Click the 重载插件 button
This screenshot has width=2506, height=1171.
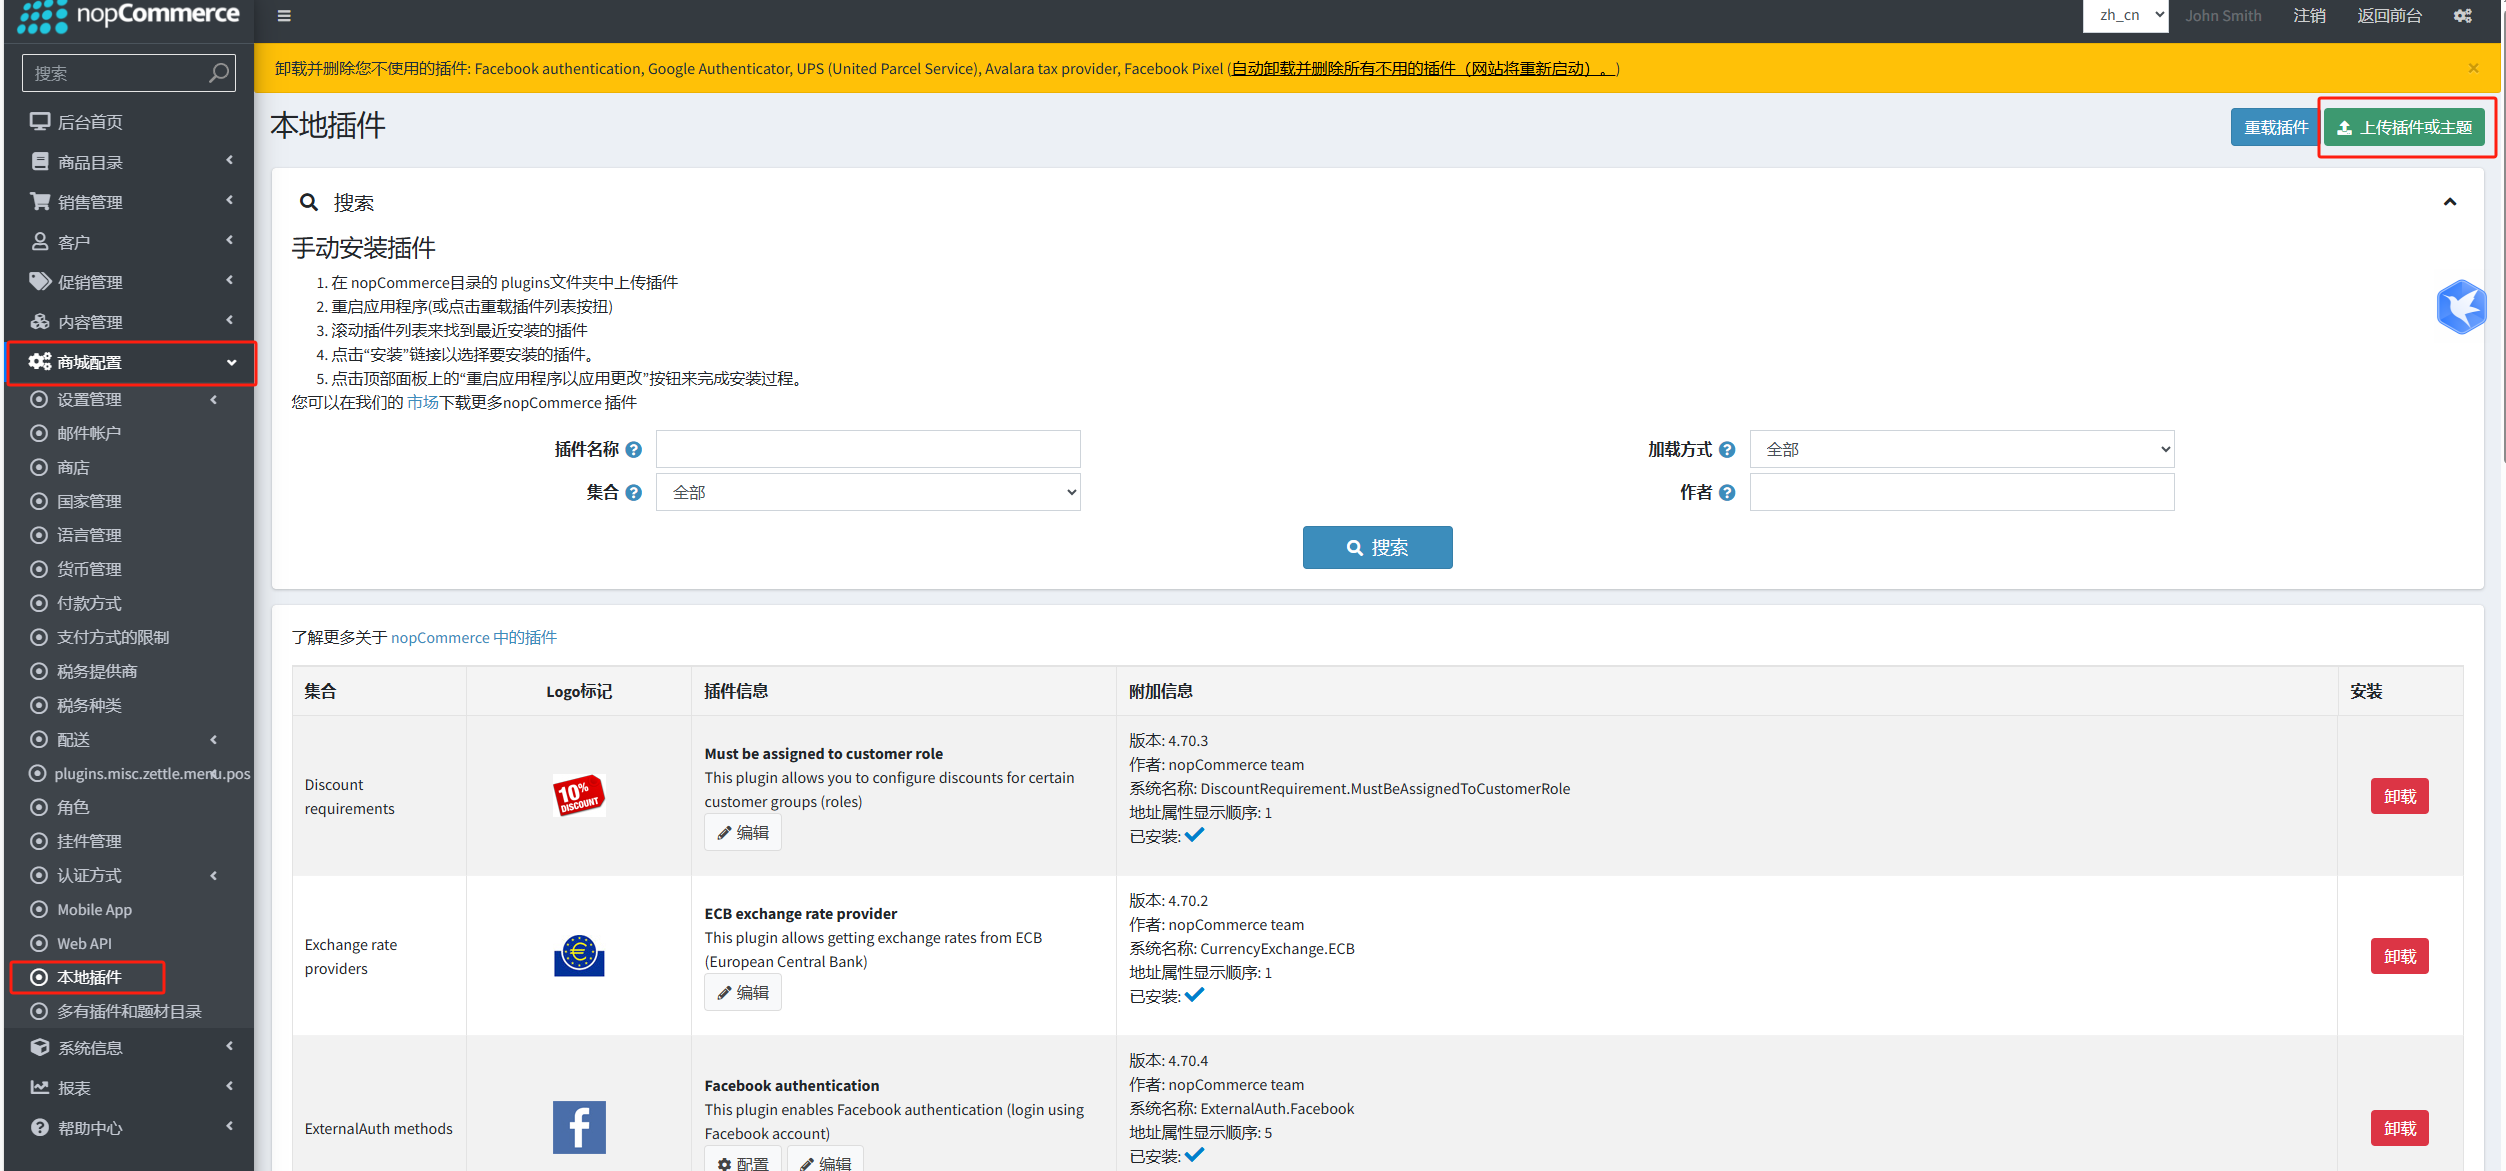tap(2275, 127)
